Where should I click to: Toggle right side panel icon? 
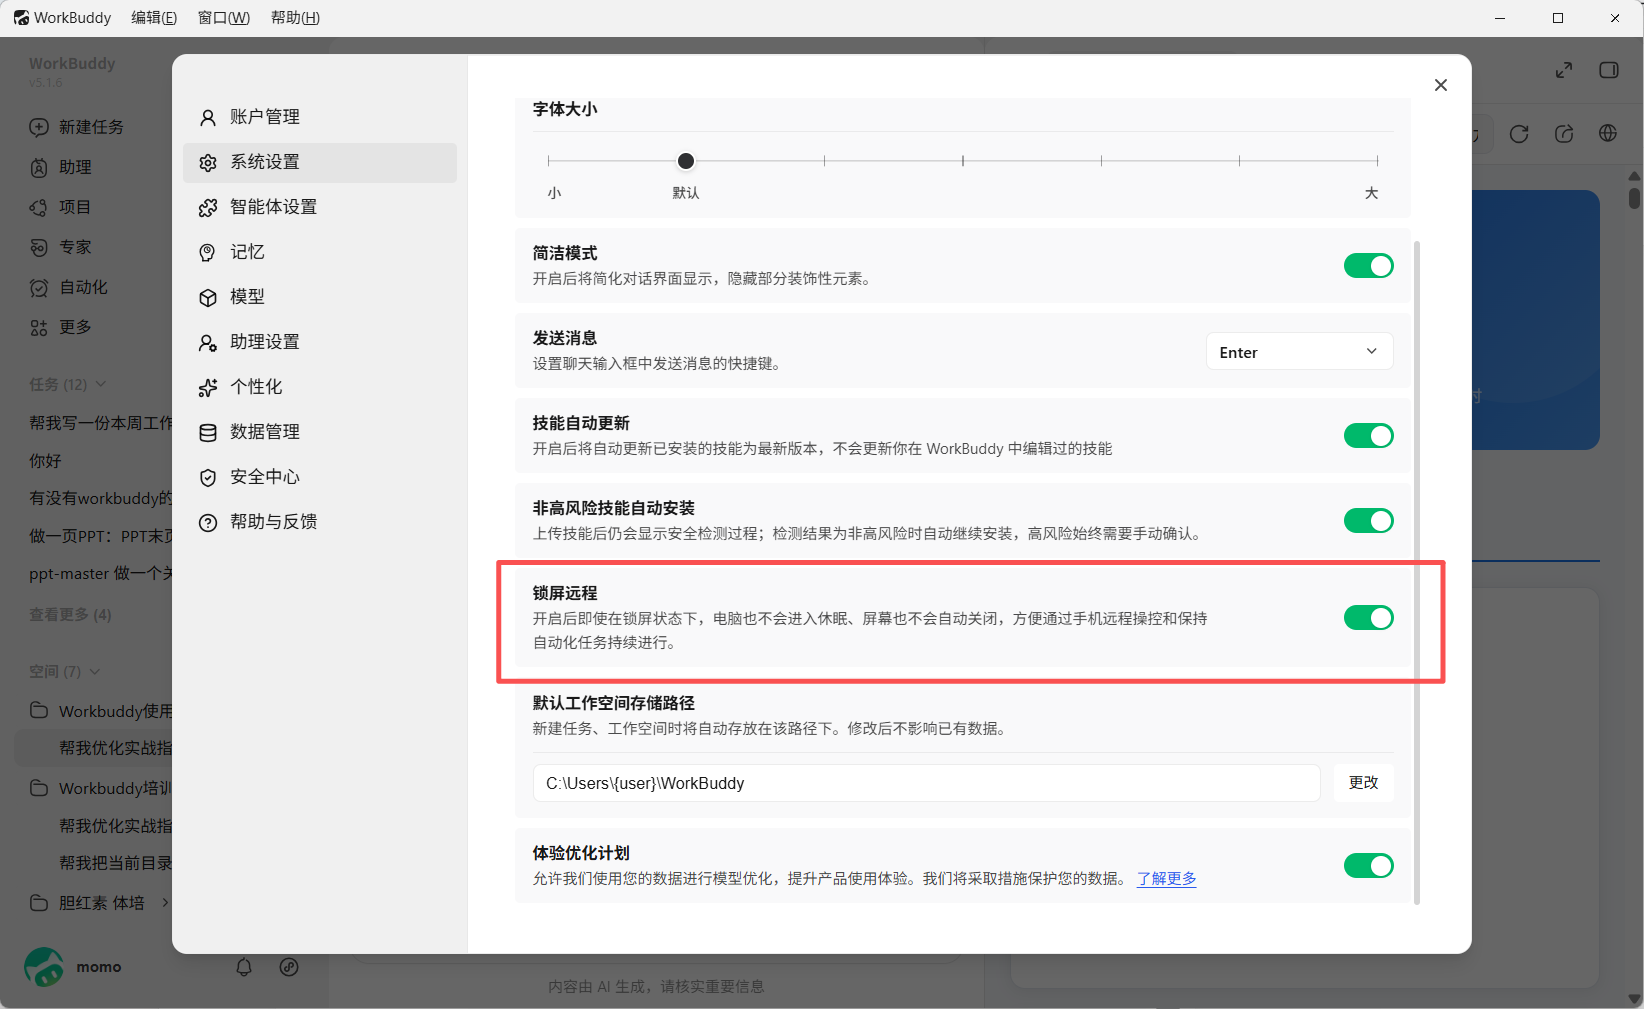tap(1609, 70)
